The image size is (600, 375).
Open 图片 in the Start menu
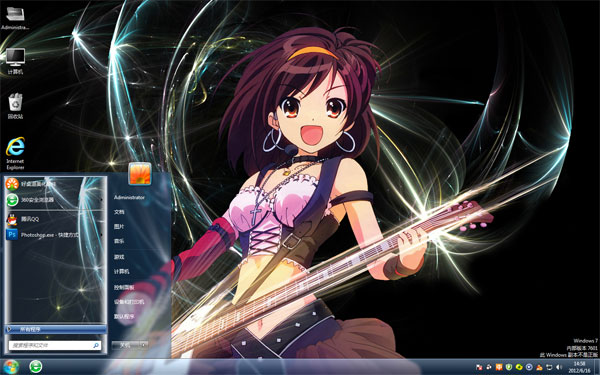[119, 227]
